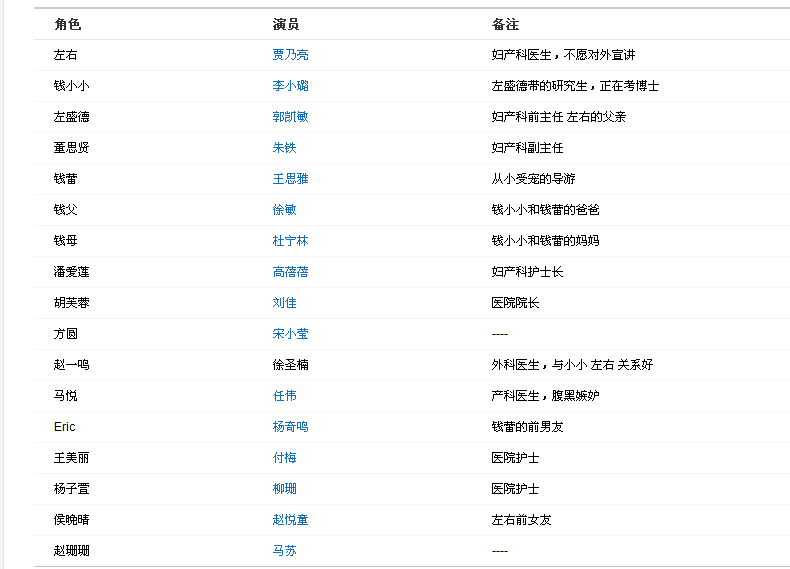Open the actor link 马苏
This screenshot has height=569, width=790.
284,551
